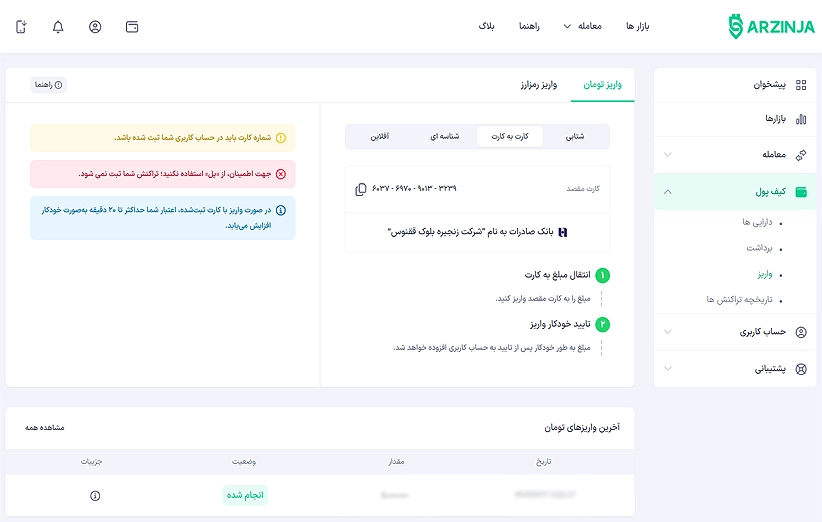
Task: Click details info icon in transaction row
Action: [95, 495]
